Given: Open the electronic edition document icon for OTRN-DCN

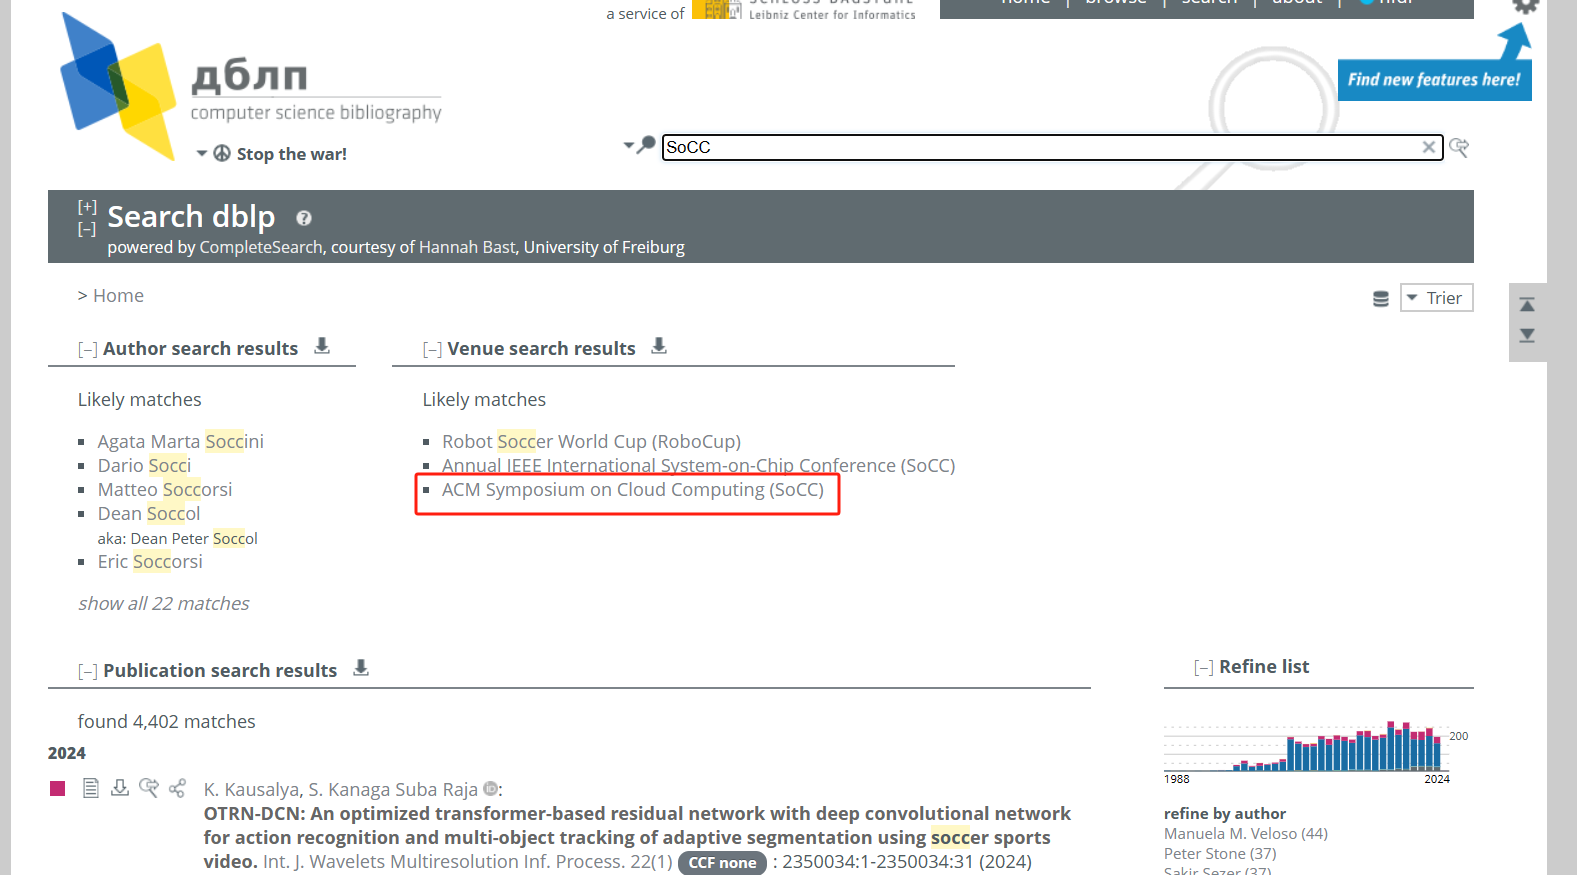Looking at the screenshot, I should [x=91, y=788].
